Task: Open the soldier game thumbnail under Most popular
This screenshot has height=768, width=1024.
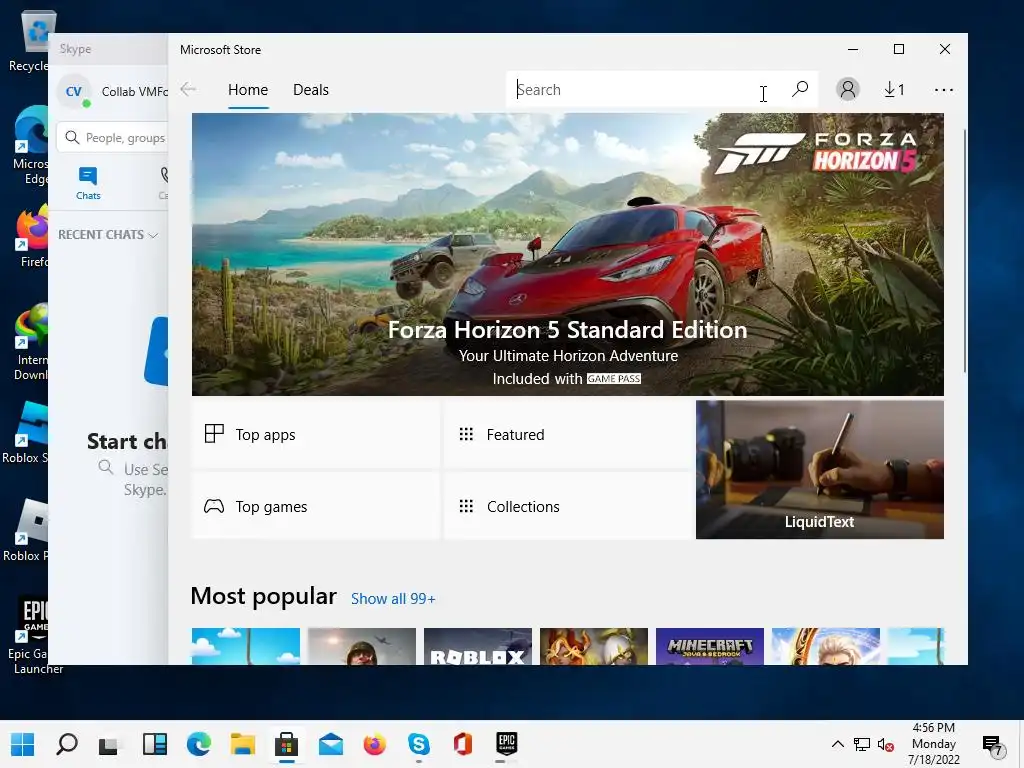Action: pyautogui.click(x=362, y=647)
